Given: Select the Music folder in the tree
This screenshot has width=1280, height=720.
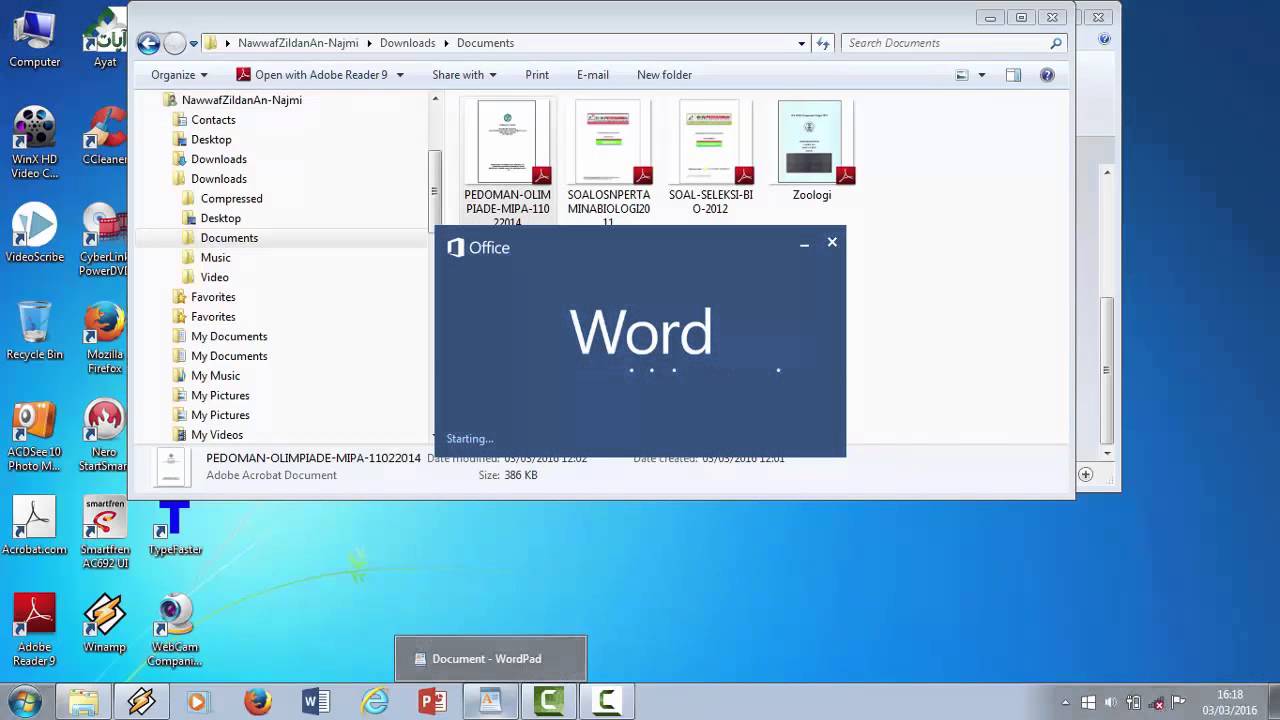Looking at the screenshot, I should (x=215, y=258).
